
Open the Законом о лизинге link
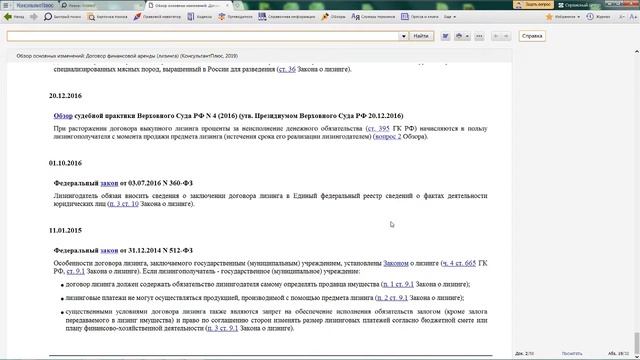coord(396,263)
